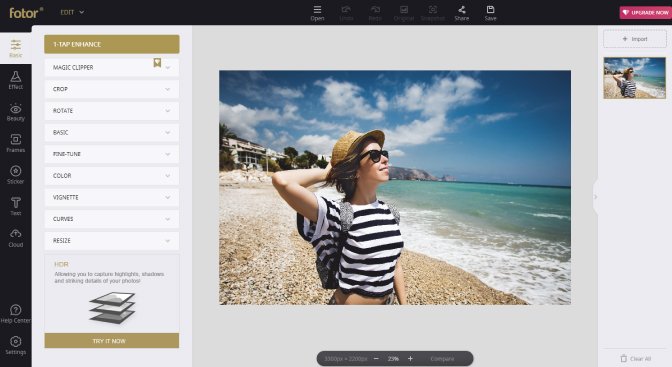
Task: Click the Fotor logo
Action: coord(26,12)
